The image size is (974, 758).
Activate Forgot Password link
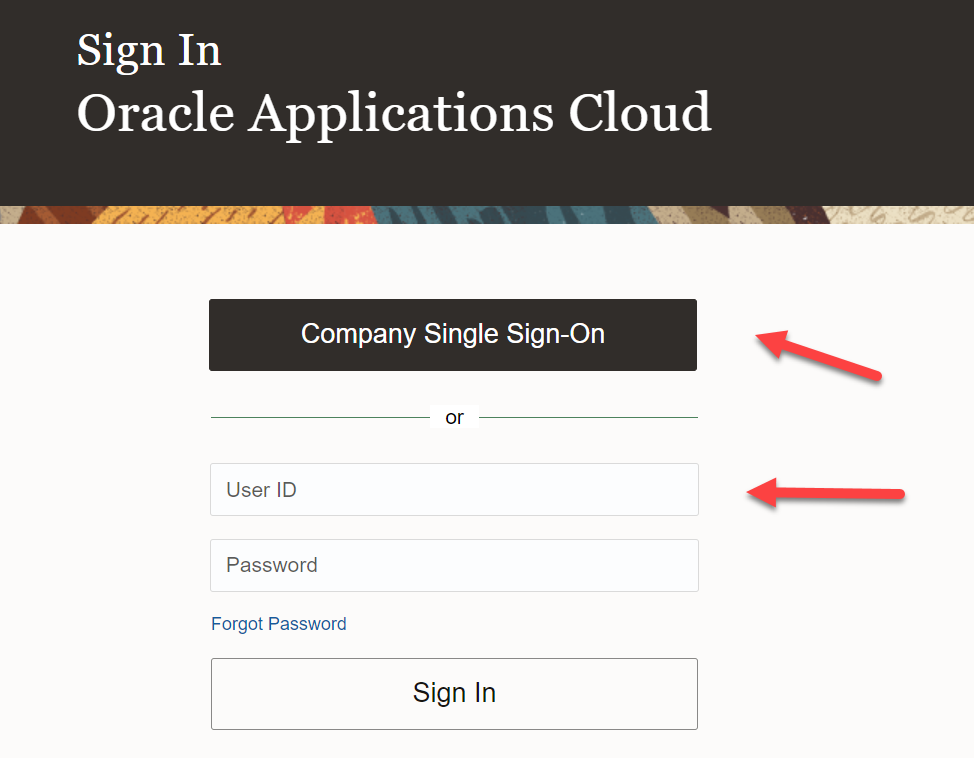tap(278, 623)
